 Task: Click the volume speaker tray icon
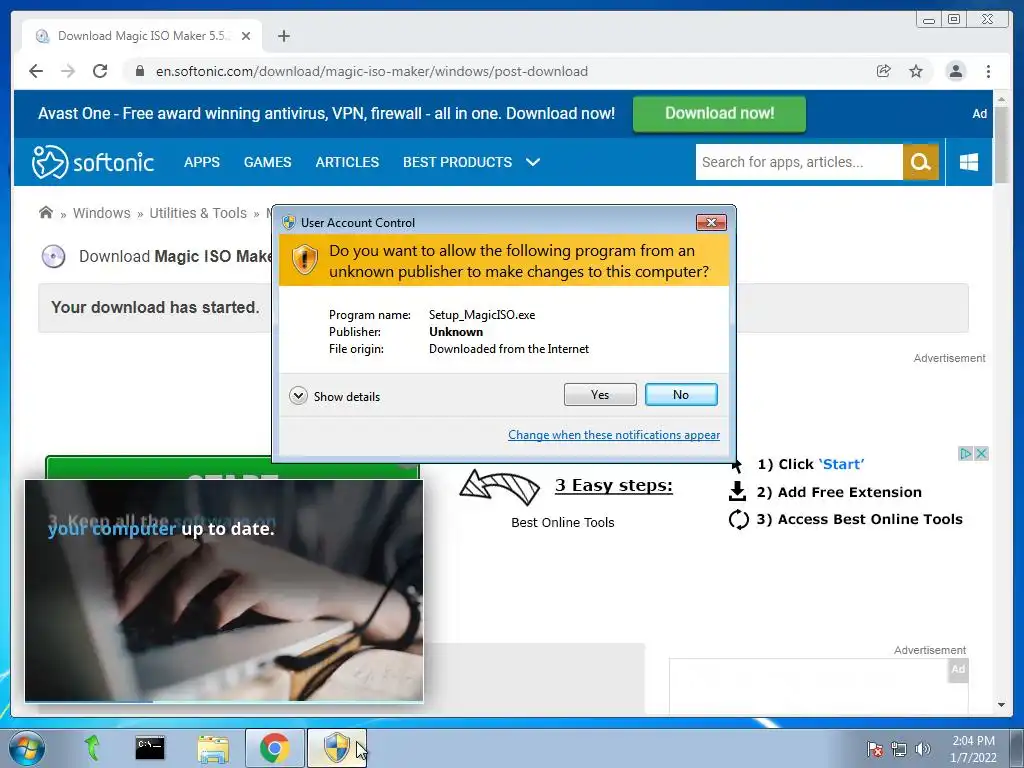pos(922,749)
